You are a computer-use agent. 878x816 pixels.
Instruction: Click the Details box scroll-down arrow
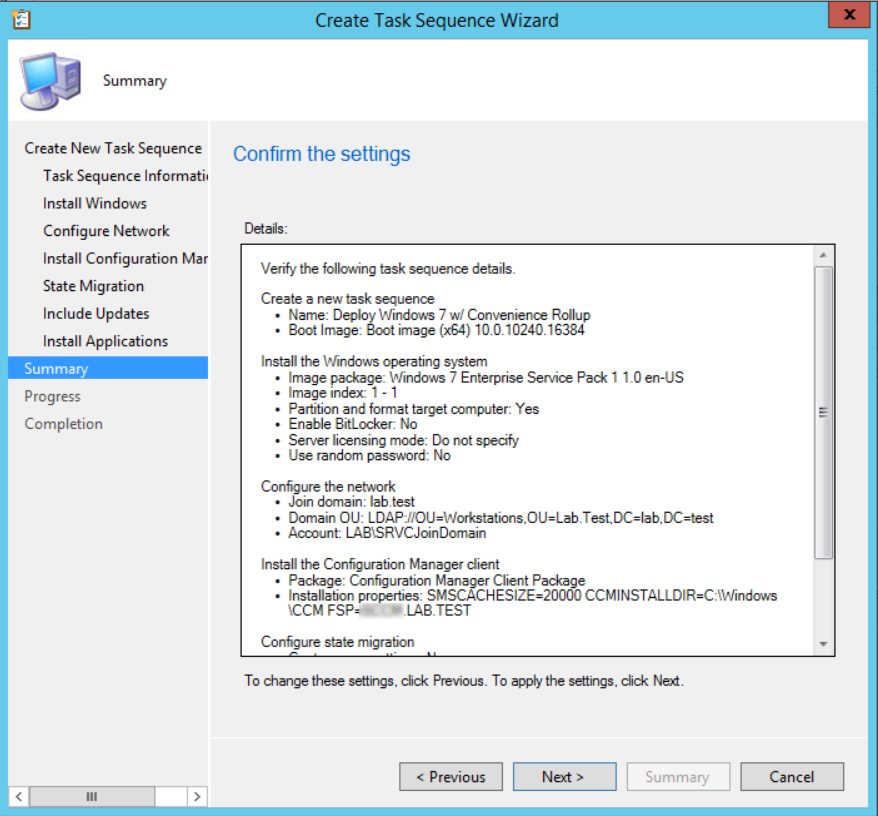click(823, 644)
